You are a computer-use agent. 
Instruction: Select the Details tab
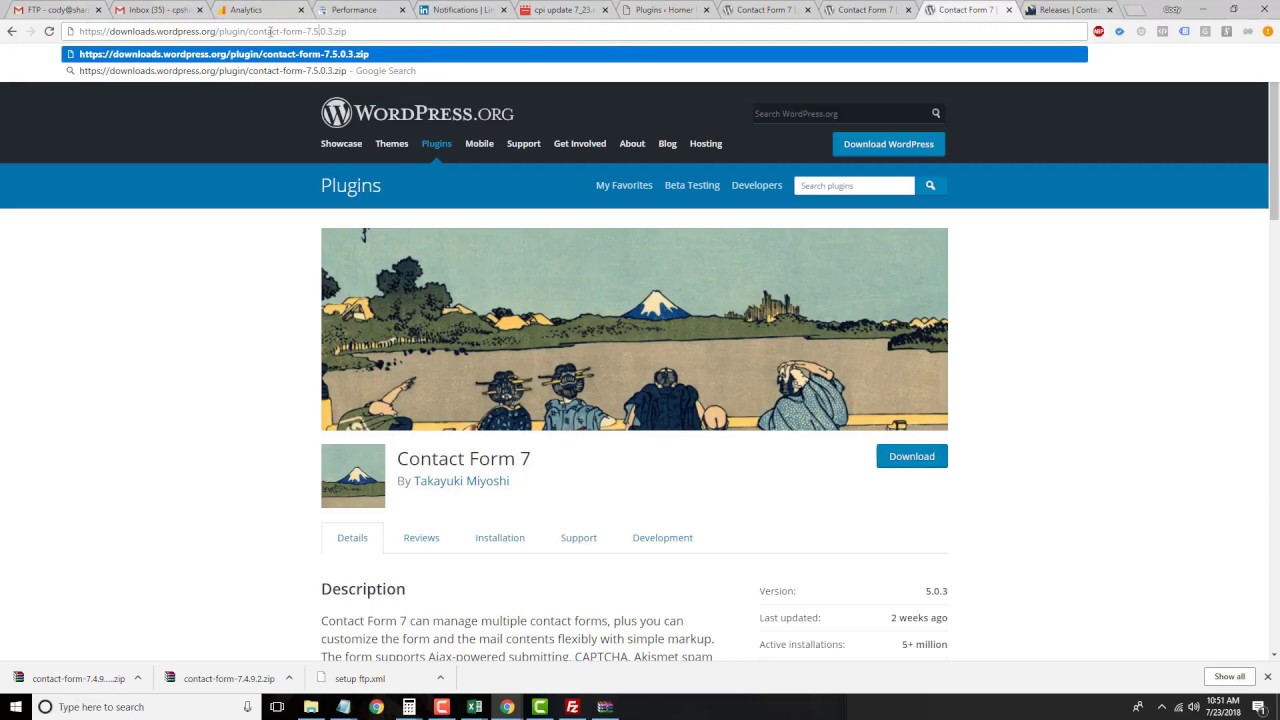click(352, 538)
